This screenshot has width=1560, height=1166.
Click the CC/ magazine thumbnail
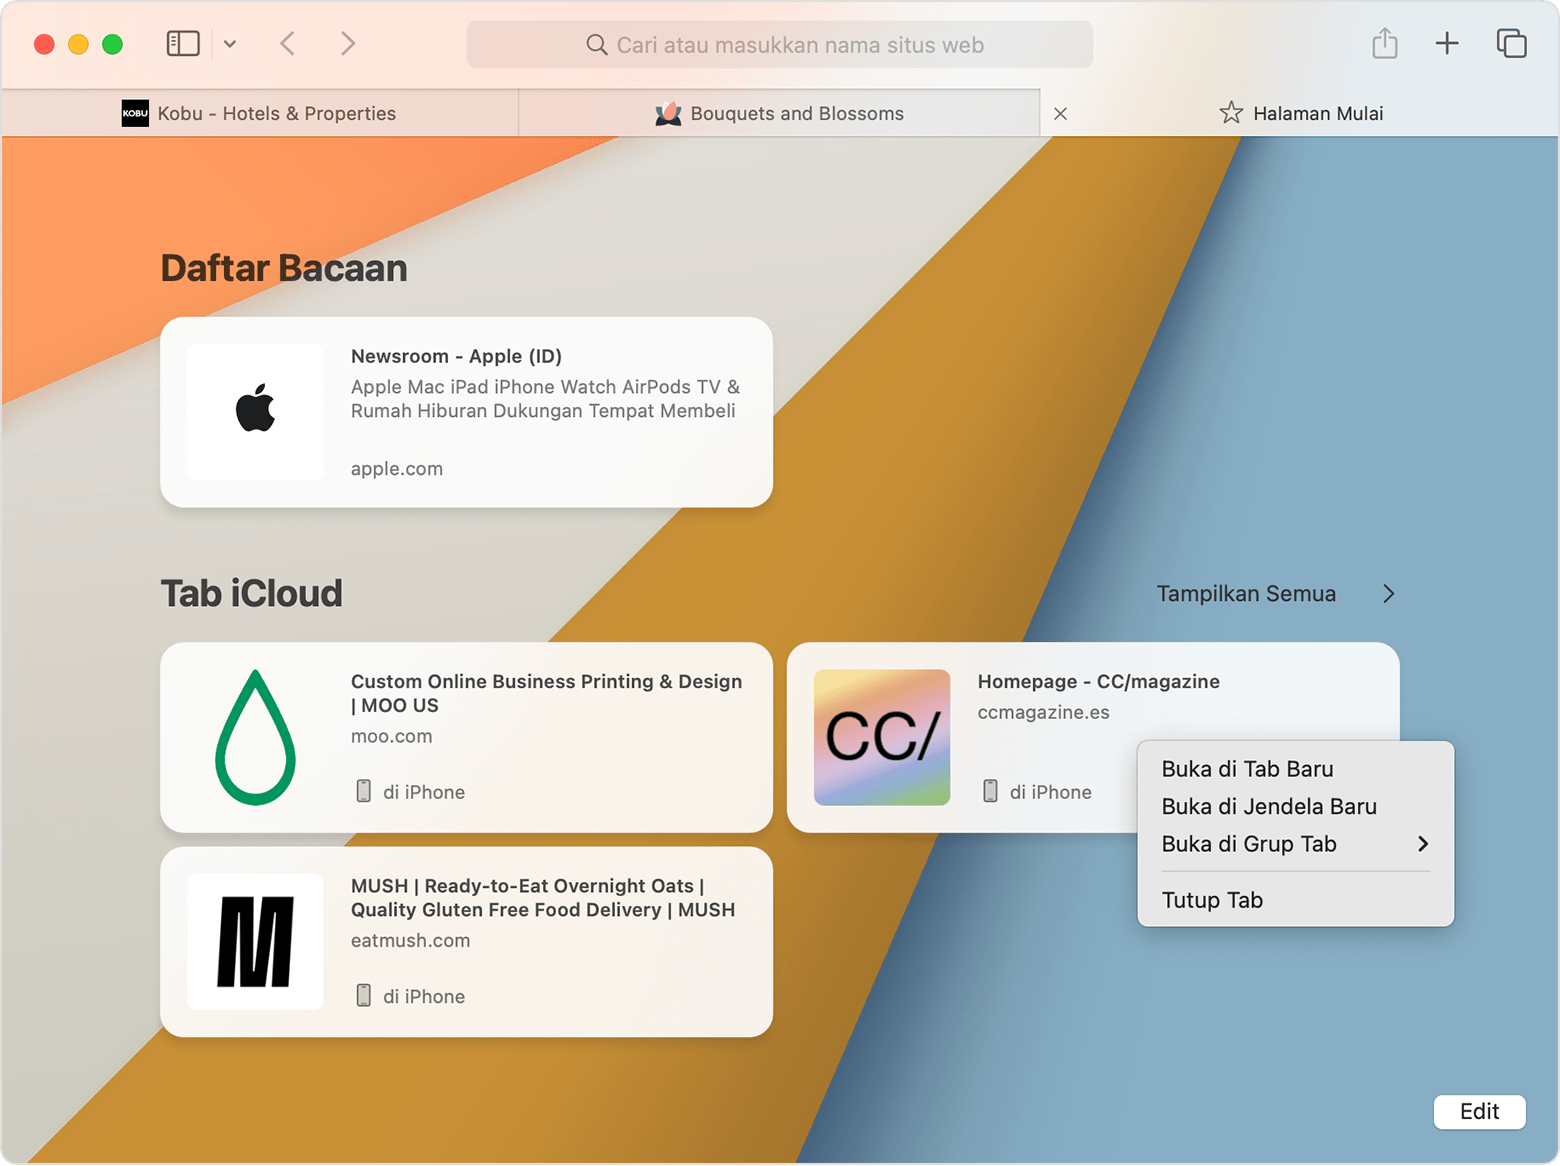[882, 737]
